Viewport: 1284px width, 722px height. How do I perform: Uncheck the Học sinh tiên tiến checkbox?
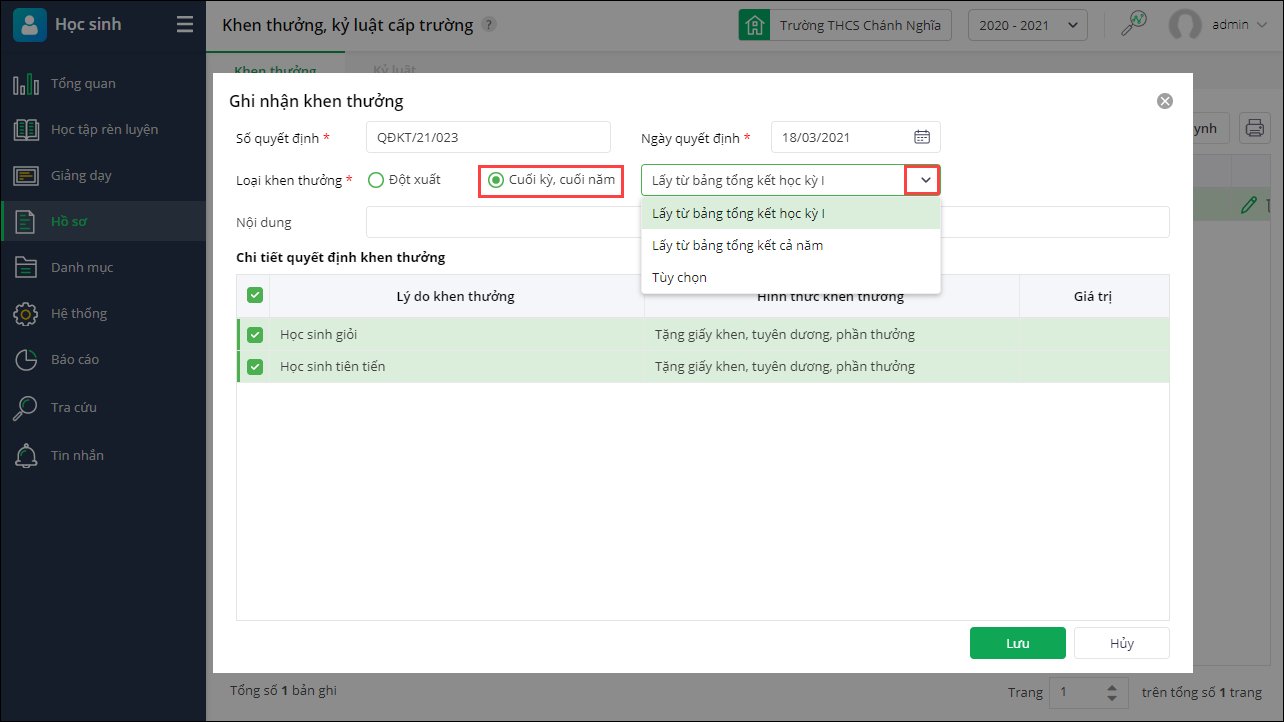click(255, 367)
